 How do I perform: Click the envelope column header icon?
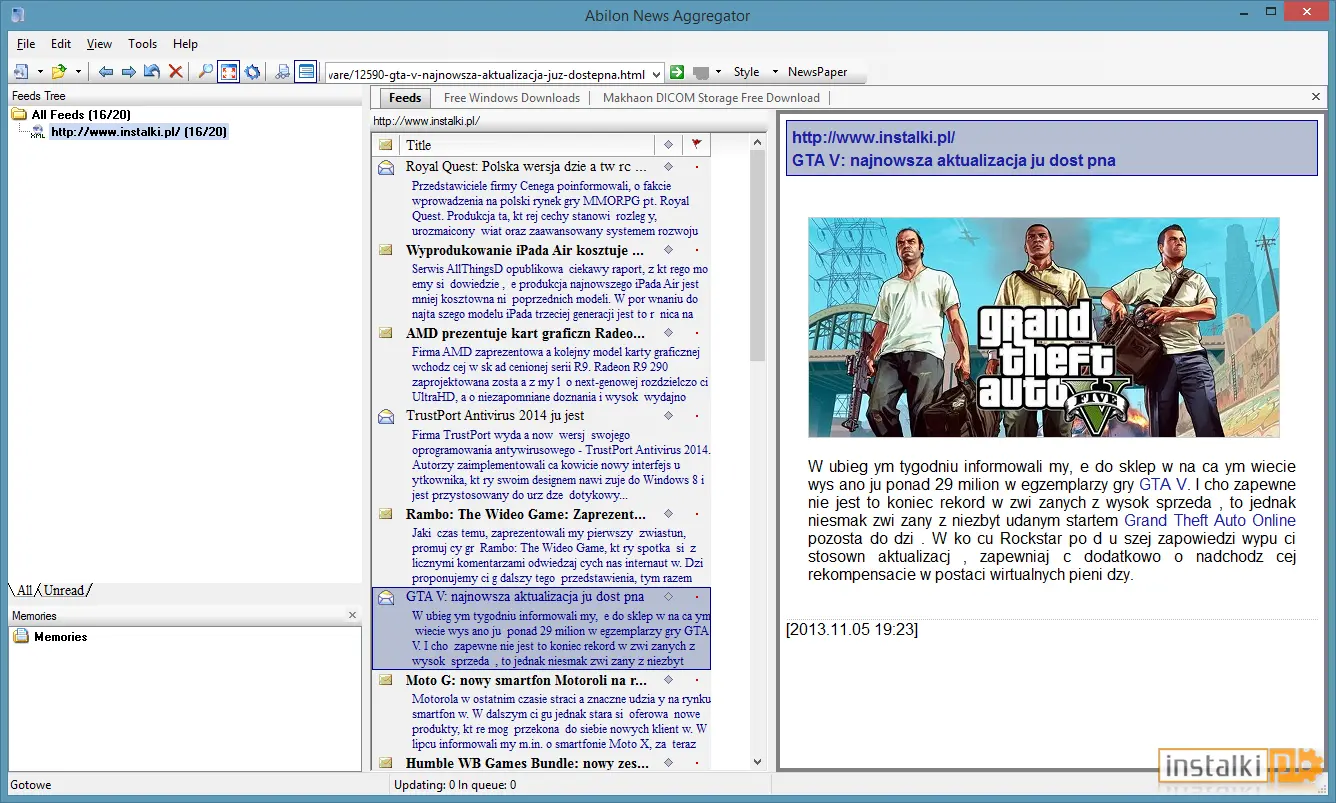point(386,145)
